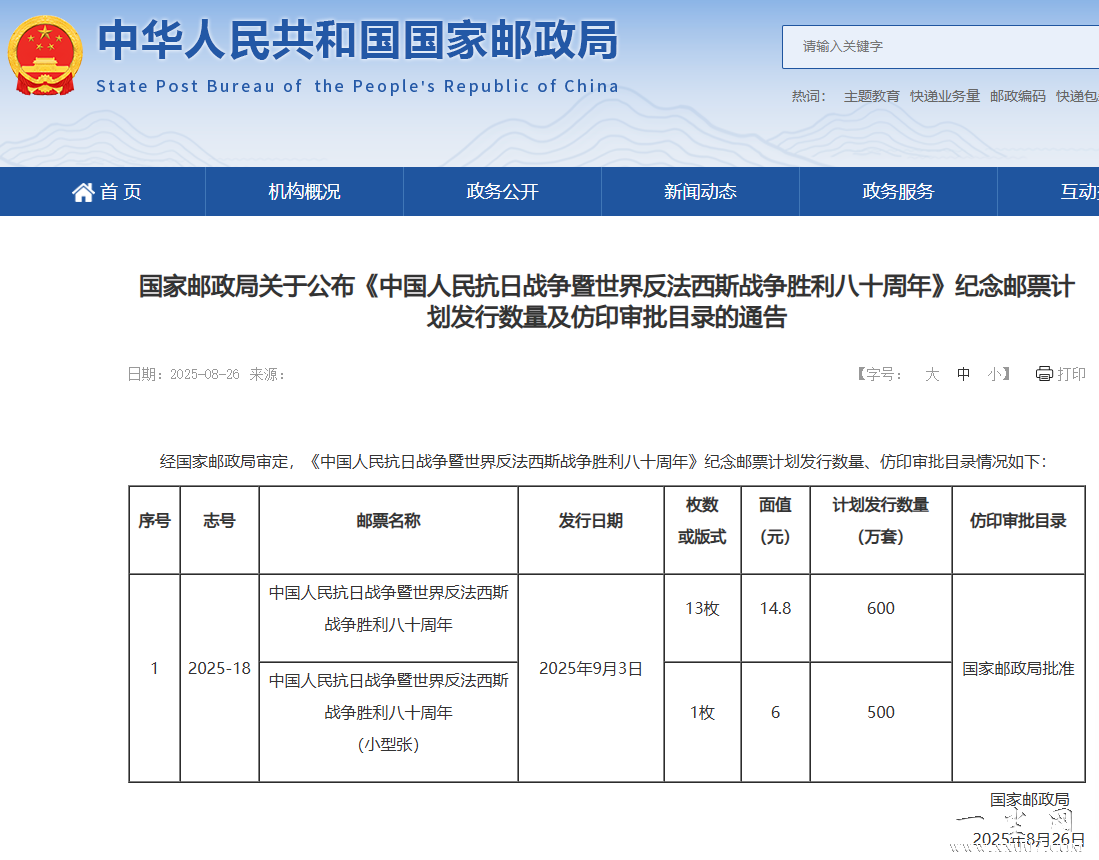
Task: Open the 首页 navigation item
Action: pyautogui.click(x=107, y=191)
